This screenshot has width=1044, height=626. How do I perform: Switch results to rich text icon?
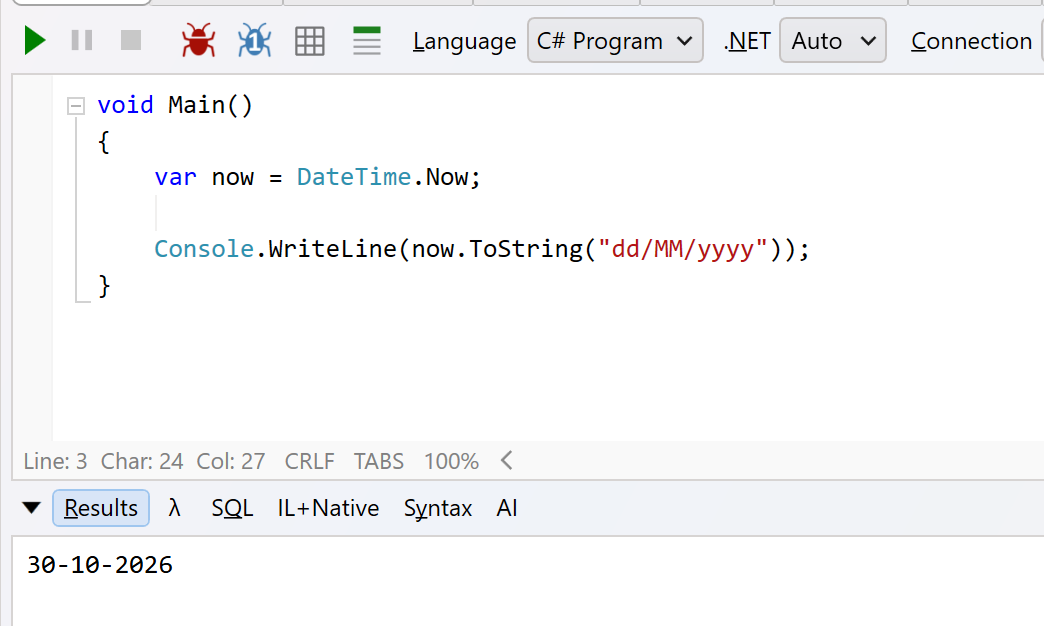pyautogui.click(x=366, y=41)
